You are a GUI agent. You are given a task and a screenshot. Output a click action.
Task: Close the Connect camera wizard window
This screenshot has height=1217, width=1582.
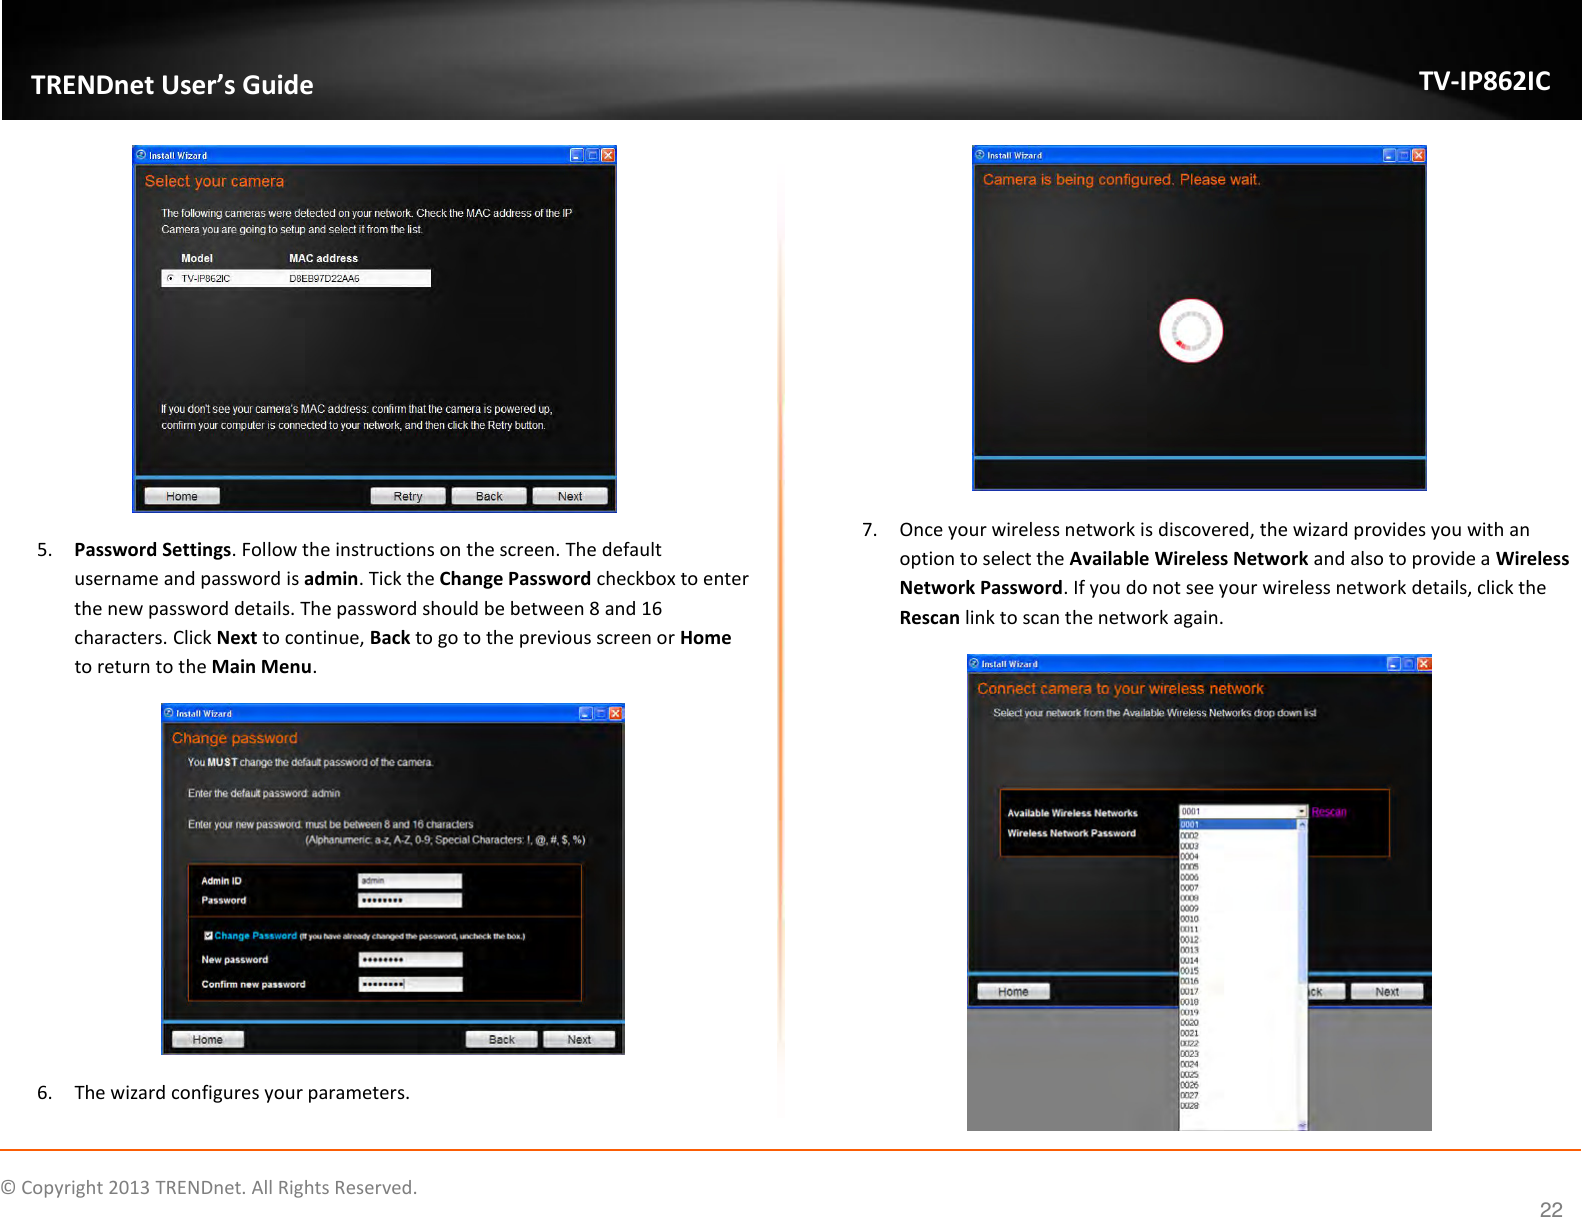tap(1424, 663)
